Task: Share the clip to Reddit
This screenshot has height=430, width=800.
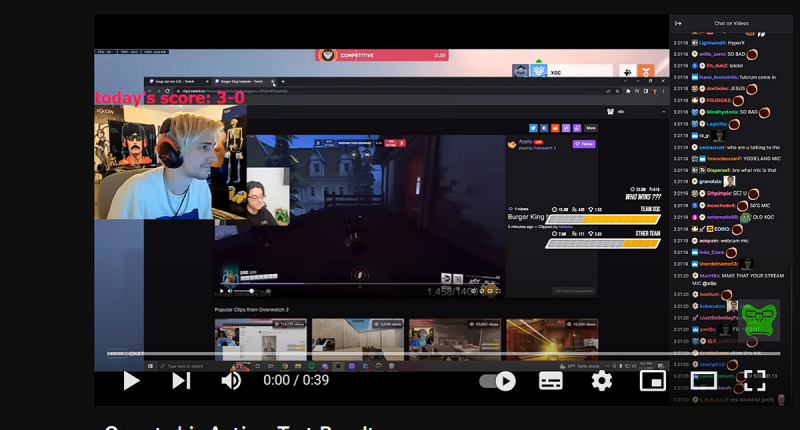Action: [555, 128]
